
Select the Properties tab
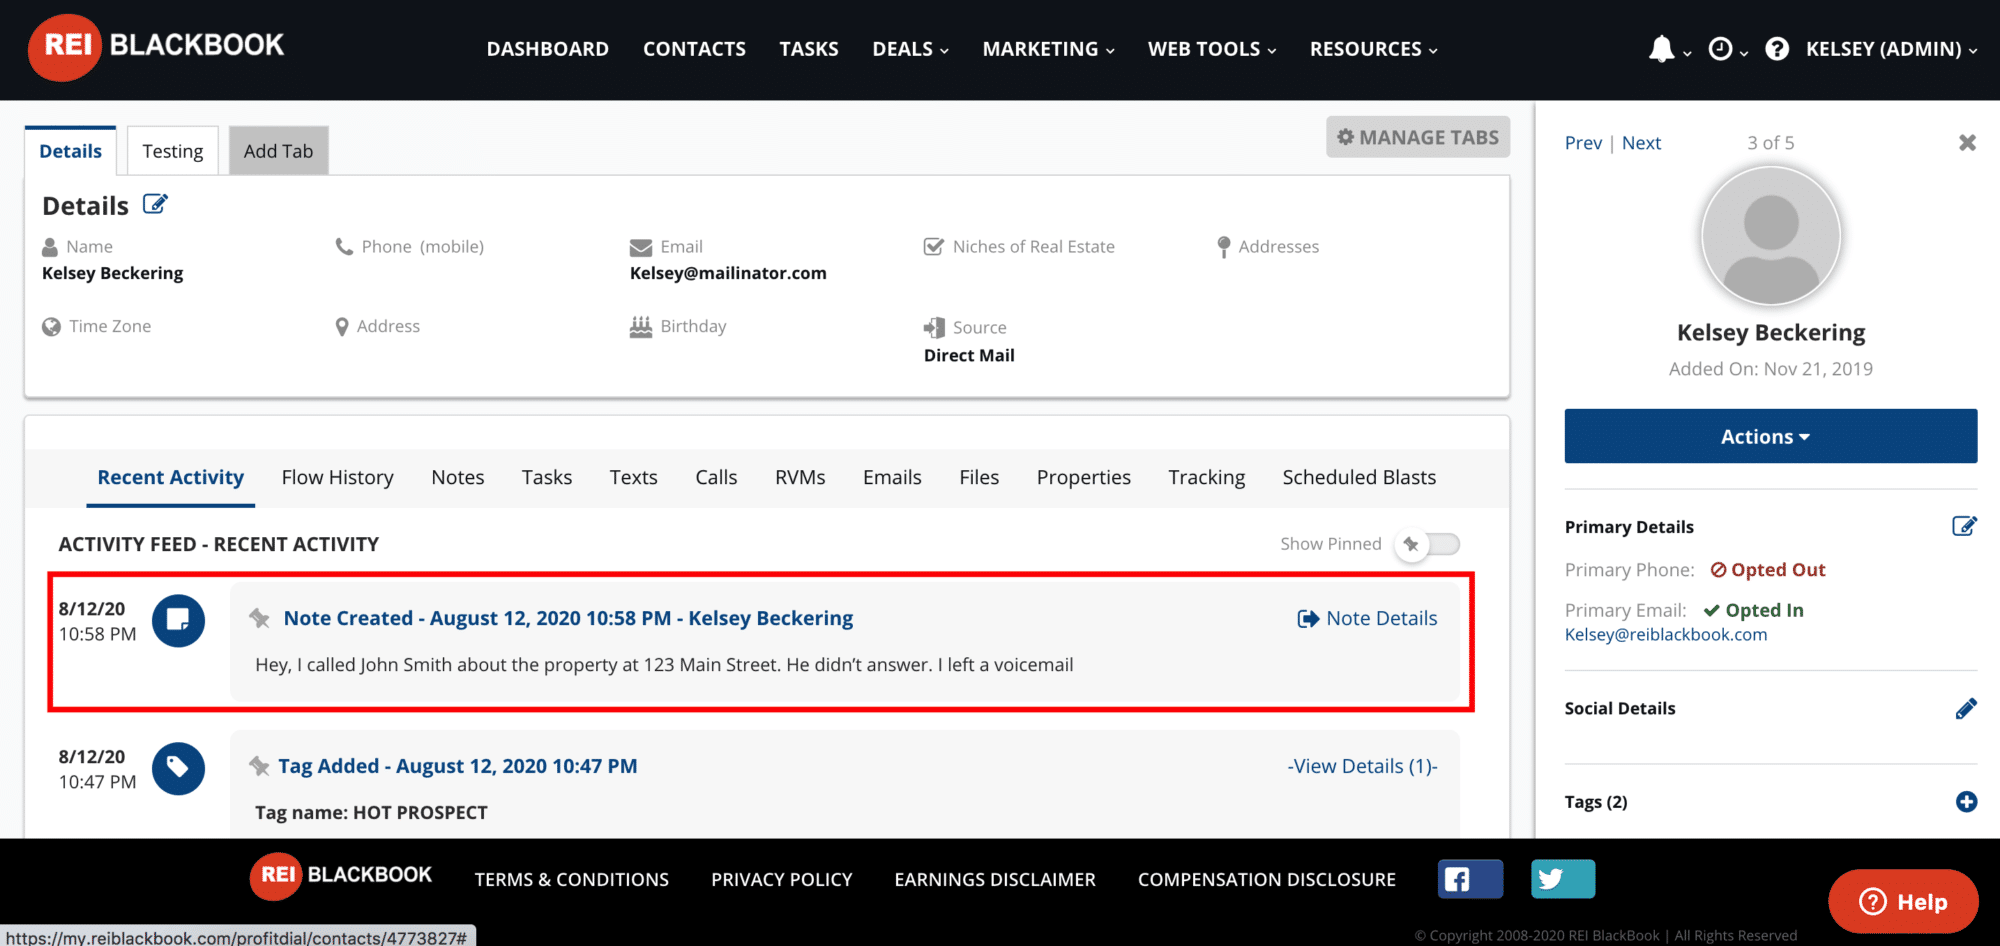pos(1083,478)
